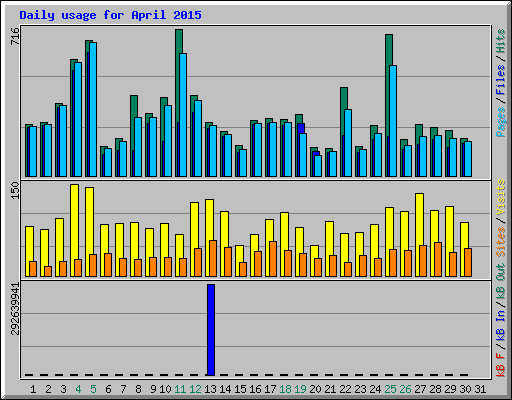512x400 pixels.
Task: Click the cyan pages bar for day 30
Action: 468,159
